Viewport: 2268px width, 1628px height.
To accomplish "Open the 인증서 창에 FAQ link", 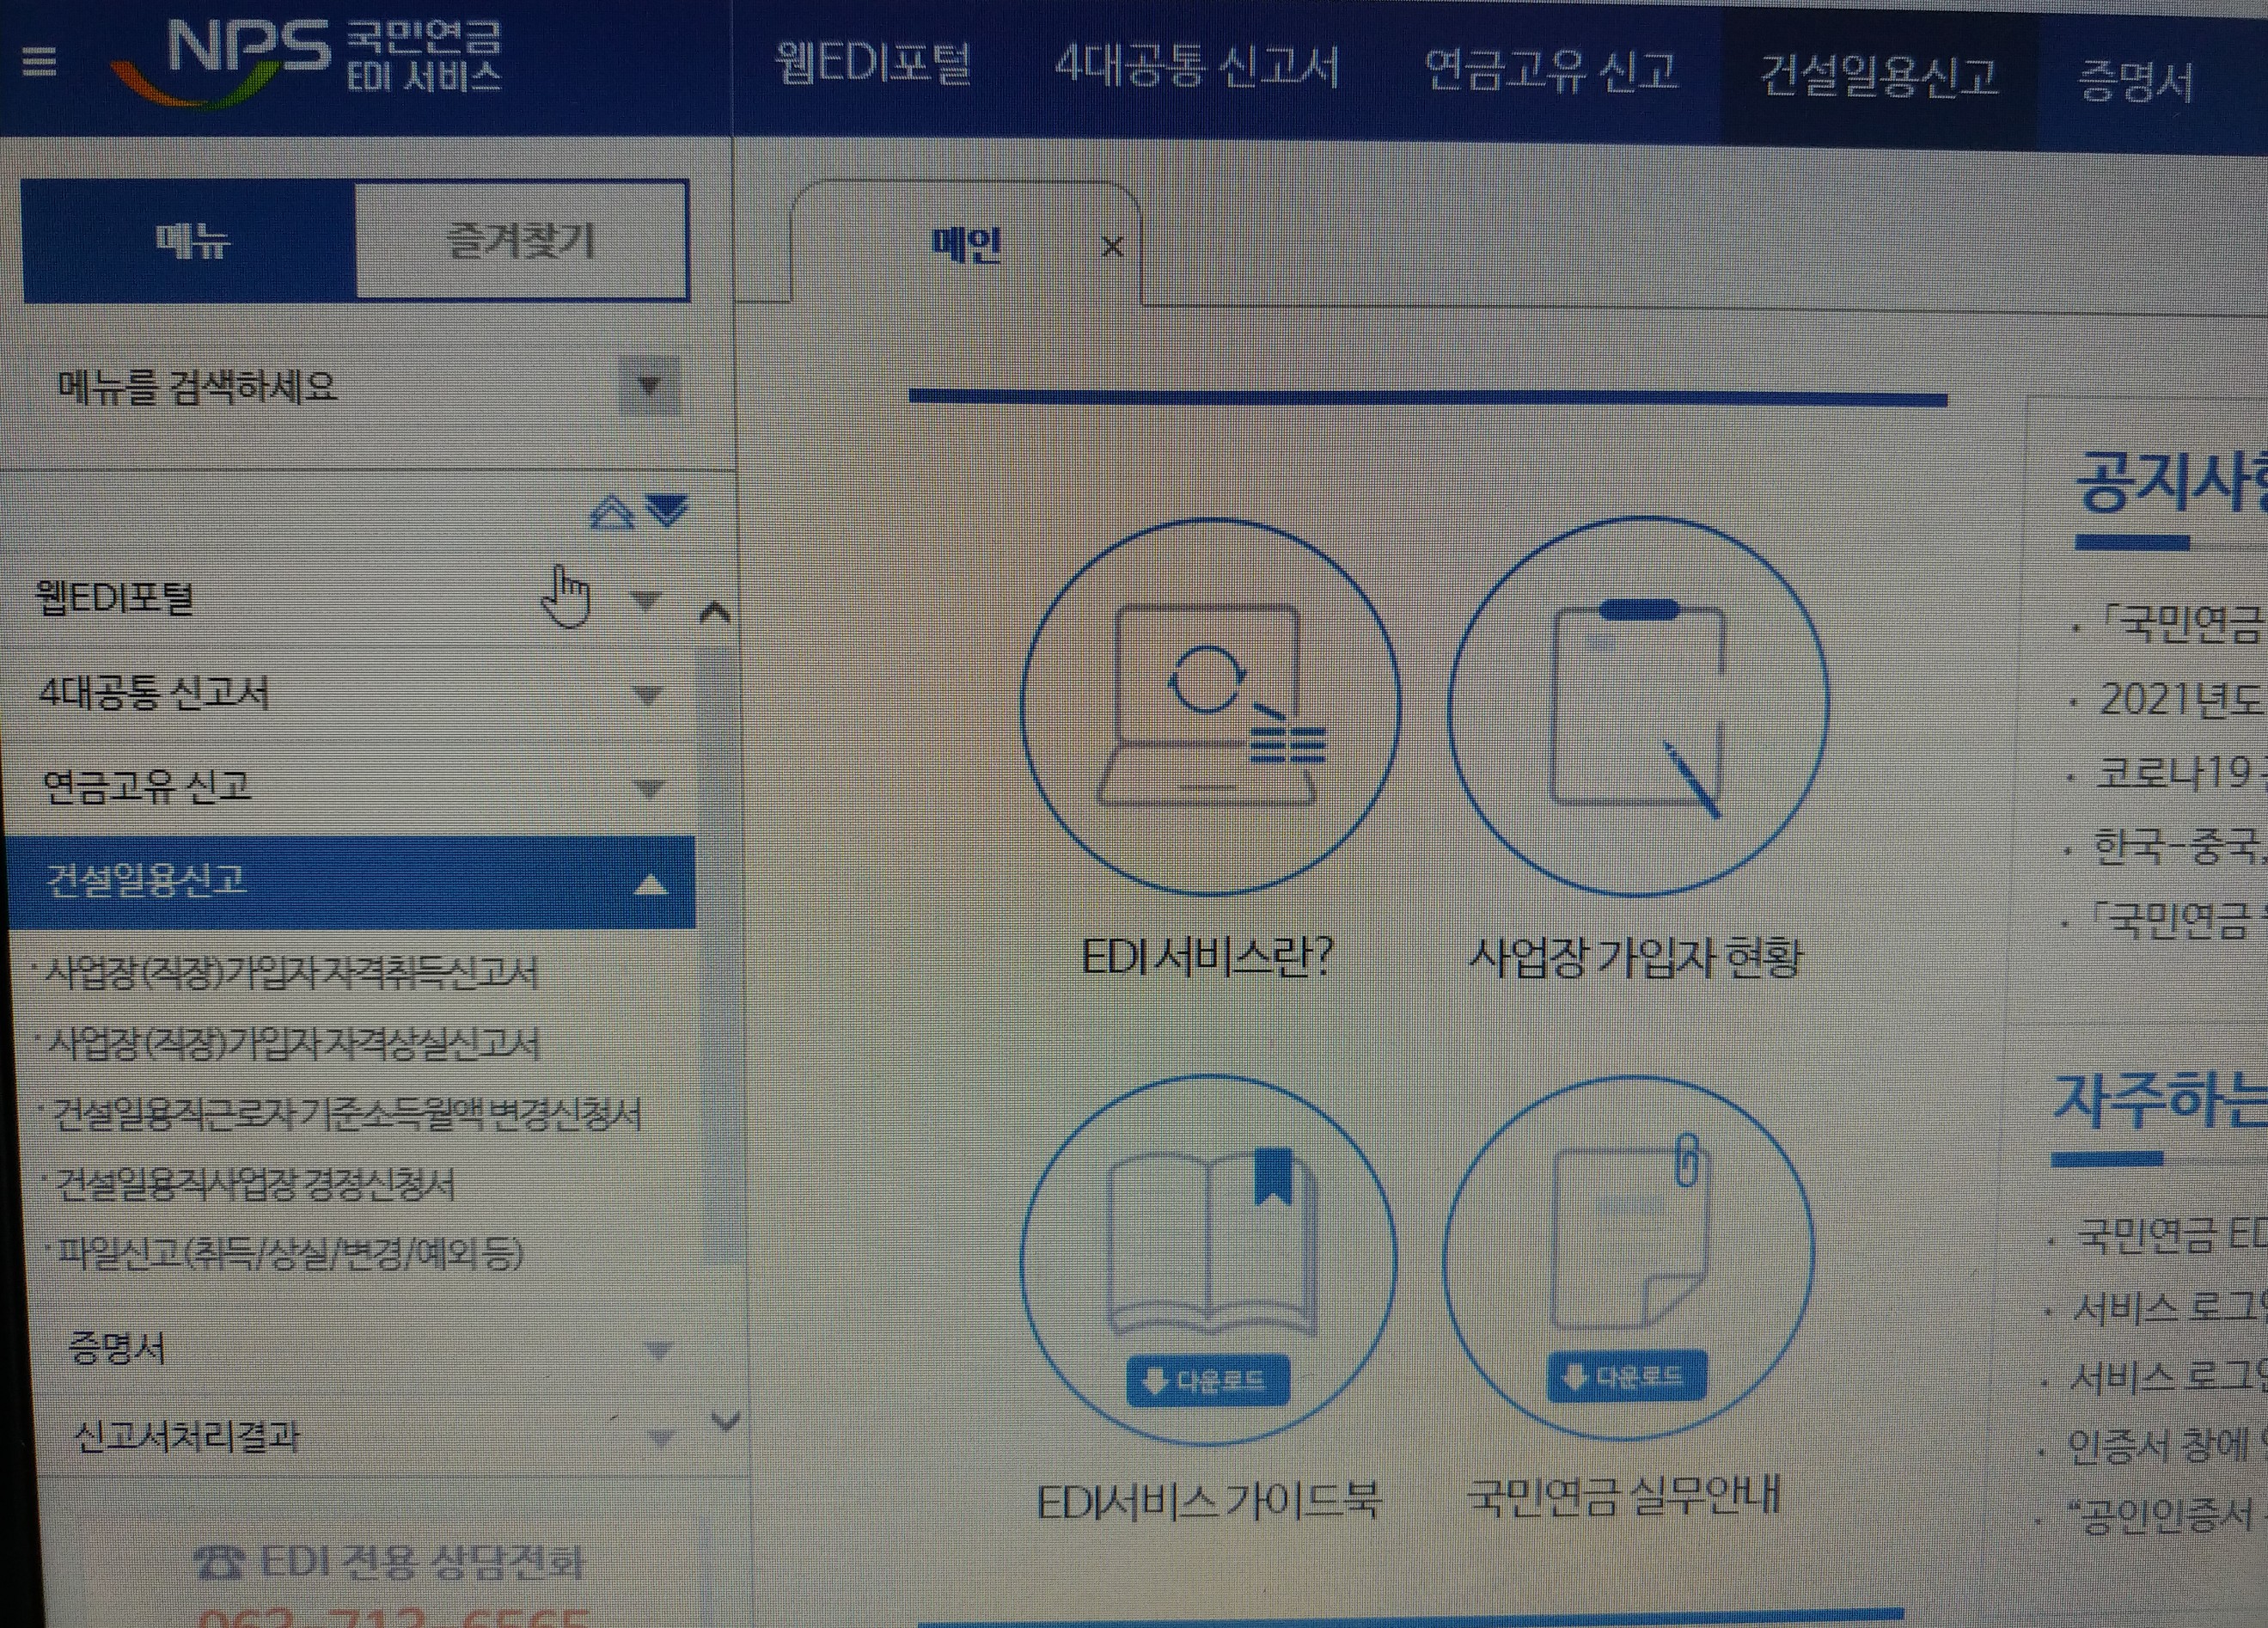I will pyautogui.click(x=2165, y=1445).
